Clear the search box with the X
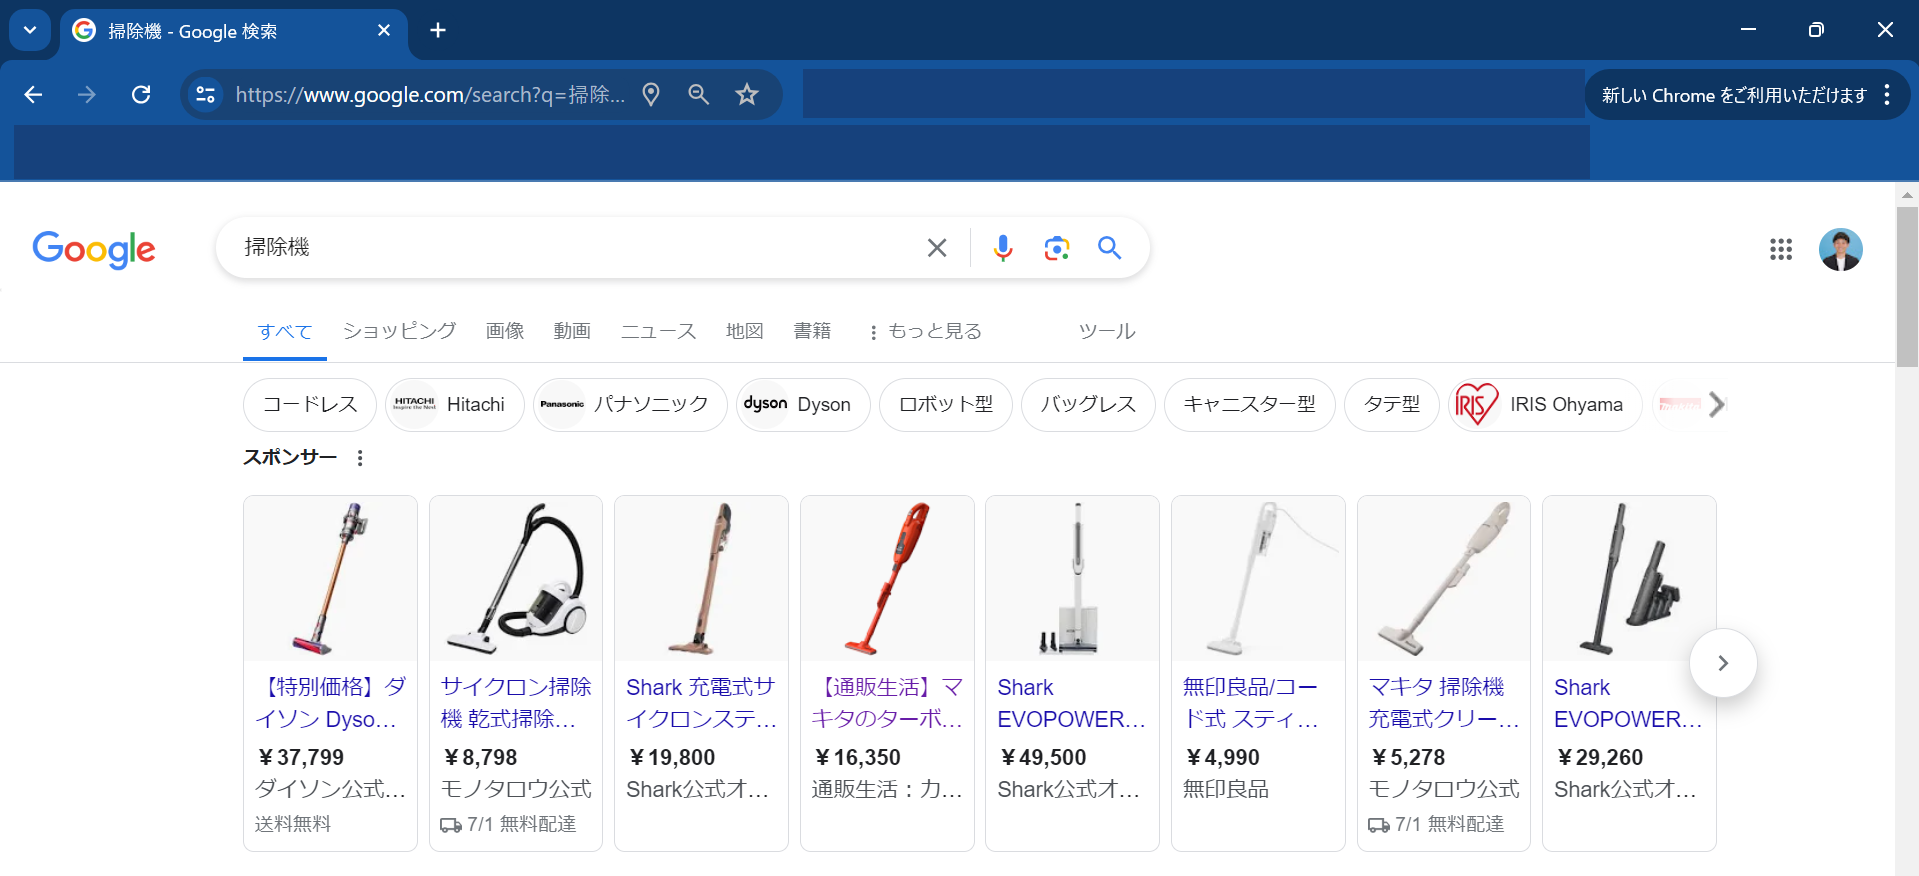The image size is (1919, 876). [x=937, y=247]
